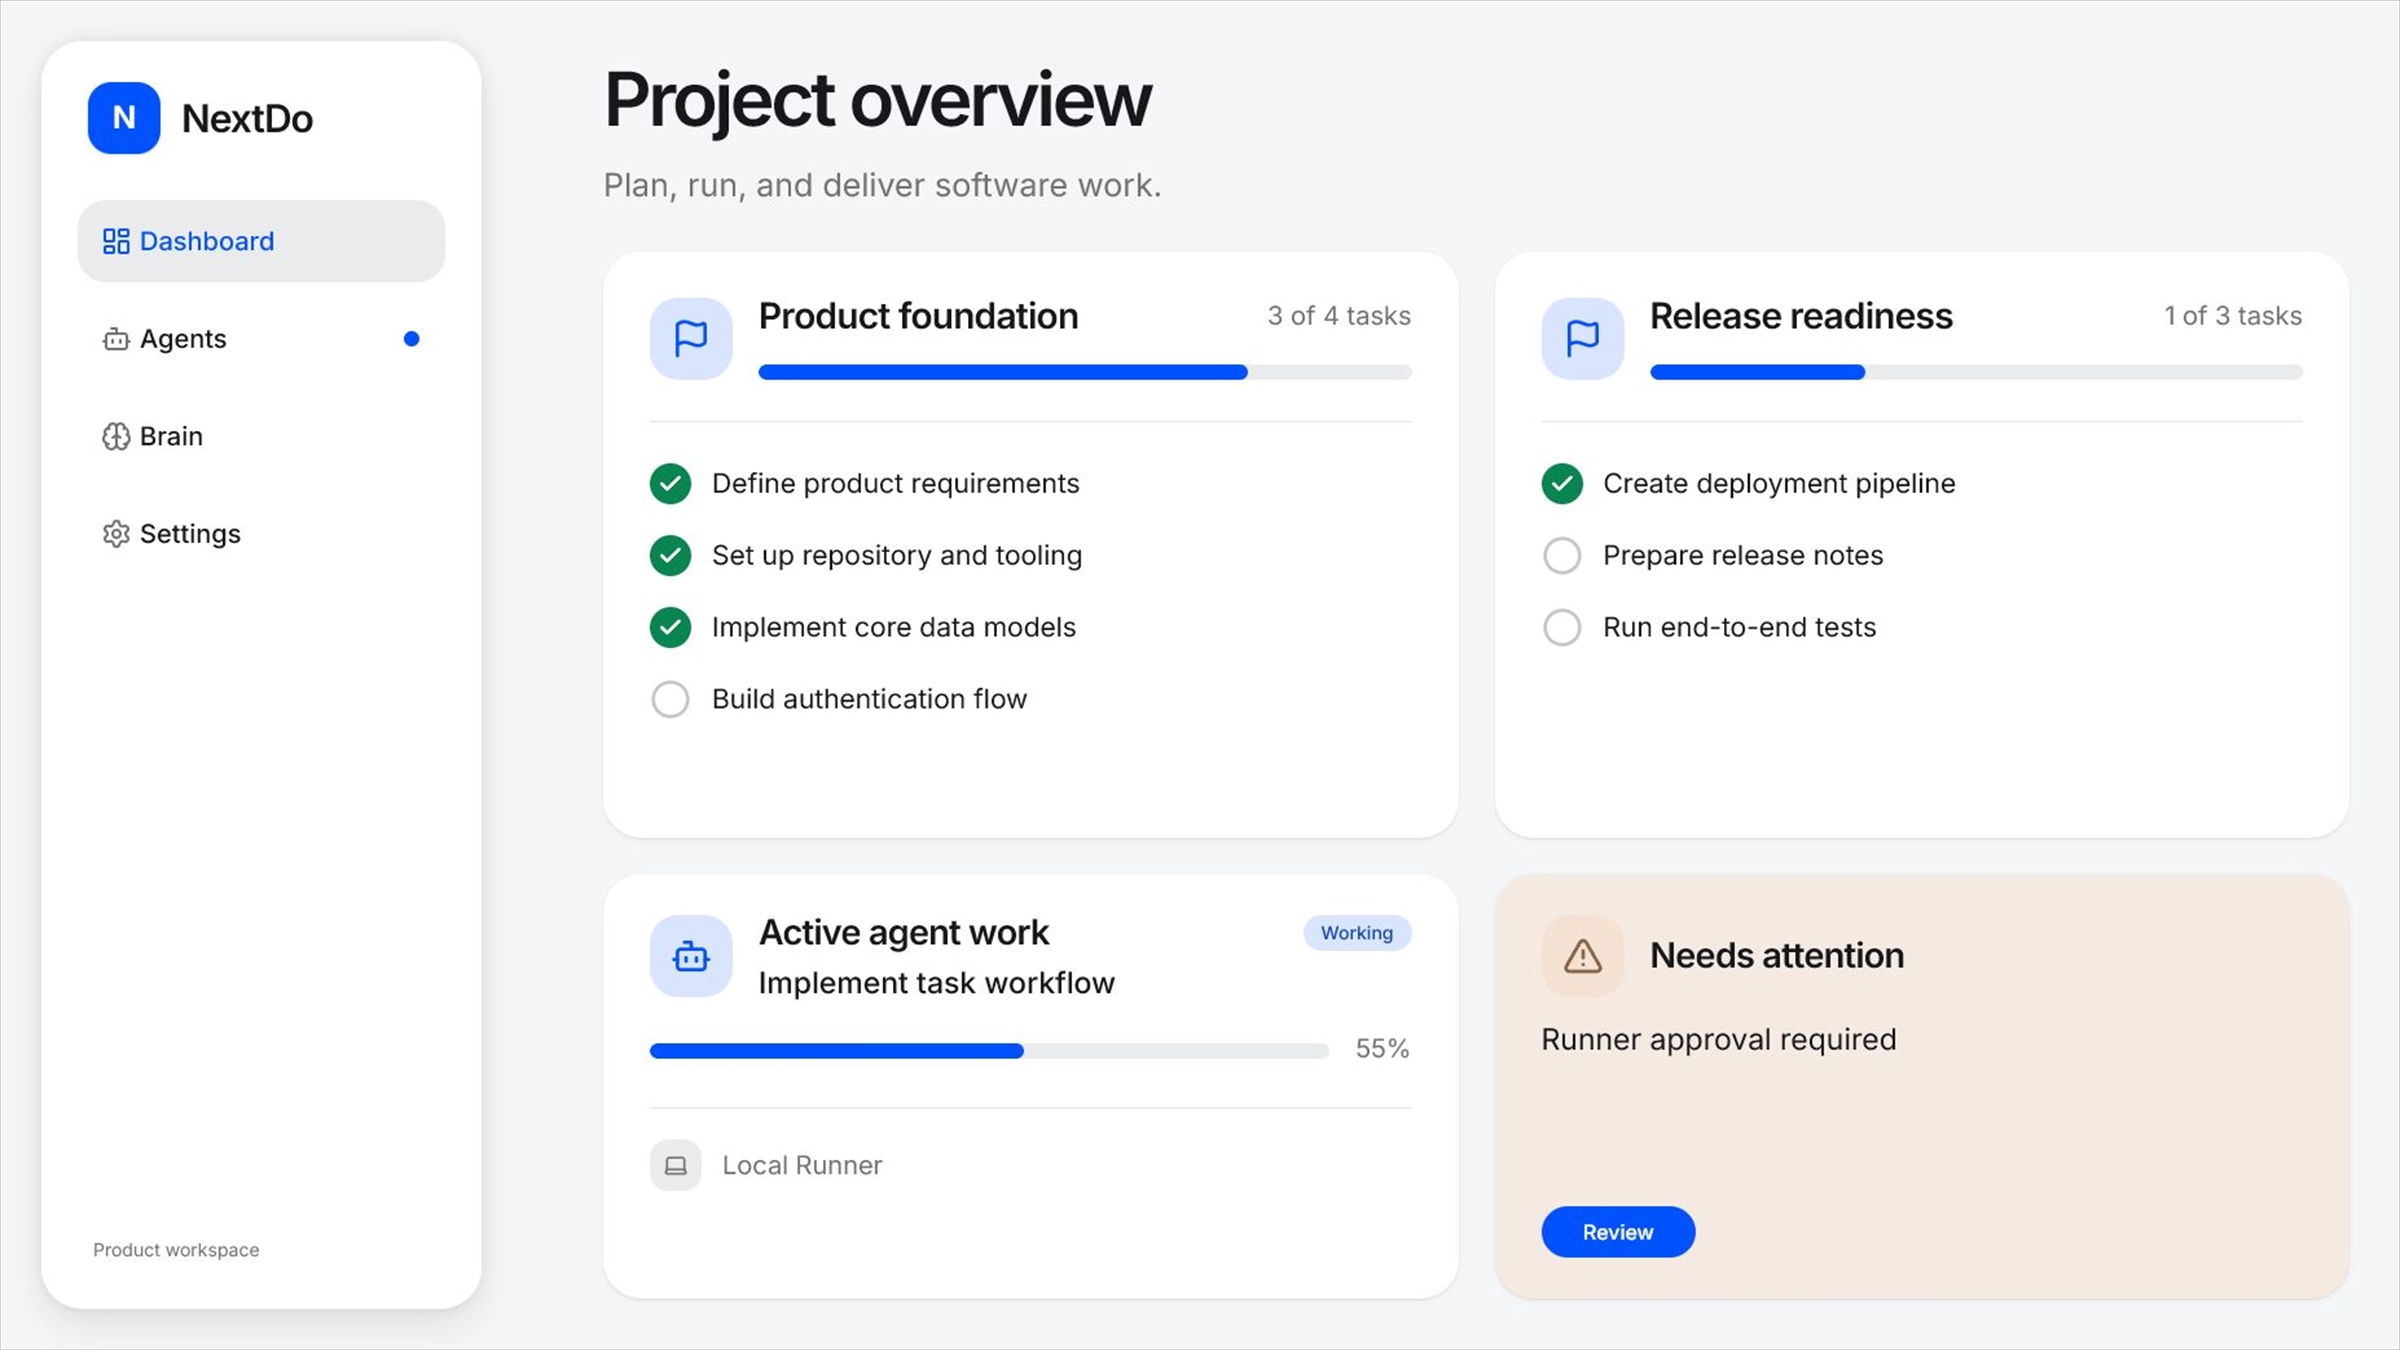Screen dimensions: 2400x1350
Task: Check off Prepare release notes task
Action: pyautogui.click(x=1562, y=556)
